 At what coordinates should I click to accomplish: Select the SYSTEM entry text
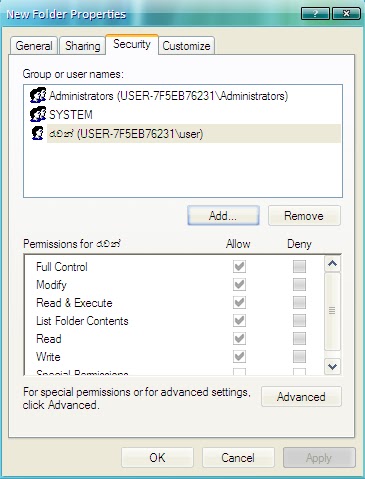[71, 115]
